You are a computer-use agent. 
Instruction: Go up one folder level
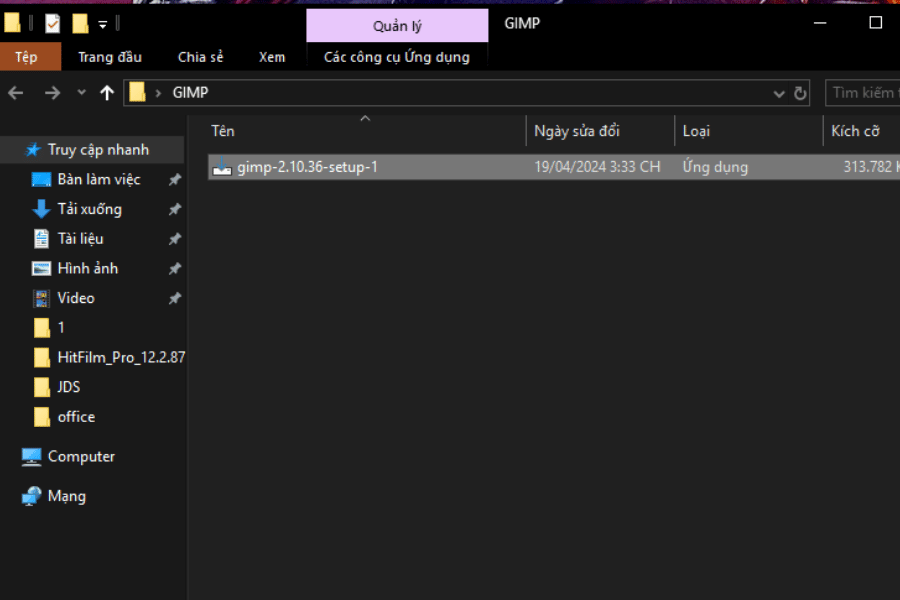click(107, 93)
